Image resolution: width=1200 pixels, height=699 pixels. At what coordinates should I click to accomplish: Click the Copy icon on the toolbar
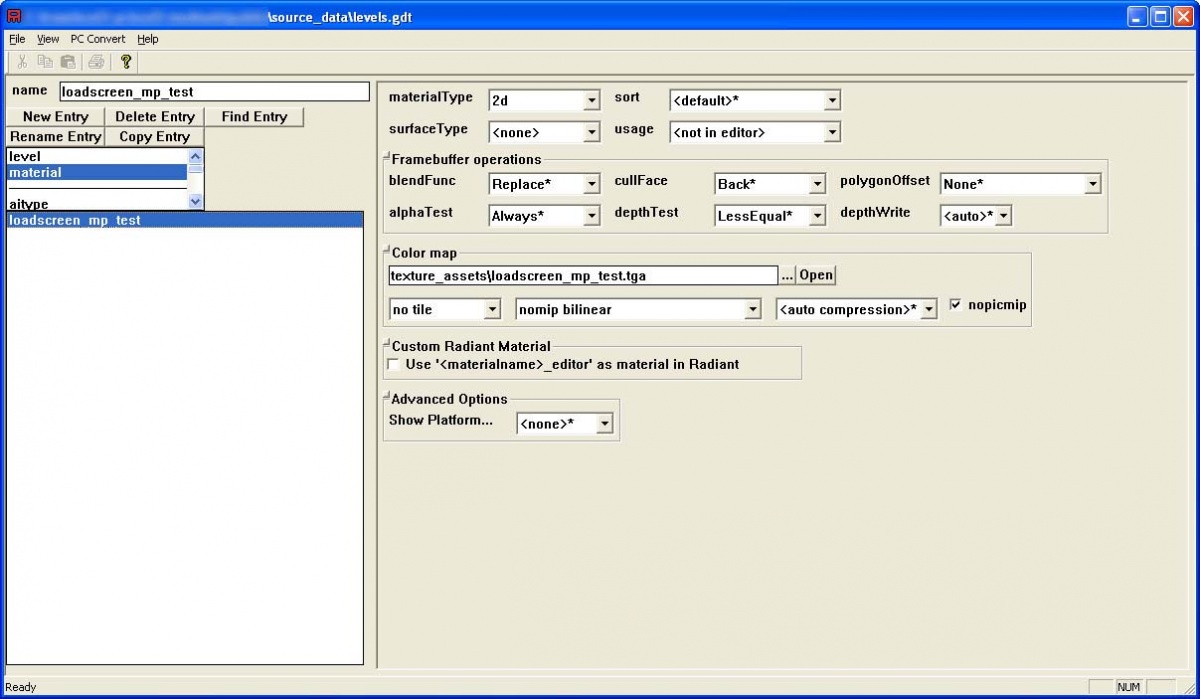[44, 61]
